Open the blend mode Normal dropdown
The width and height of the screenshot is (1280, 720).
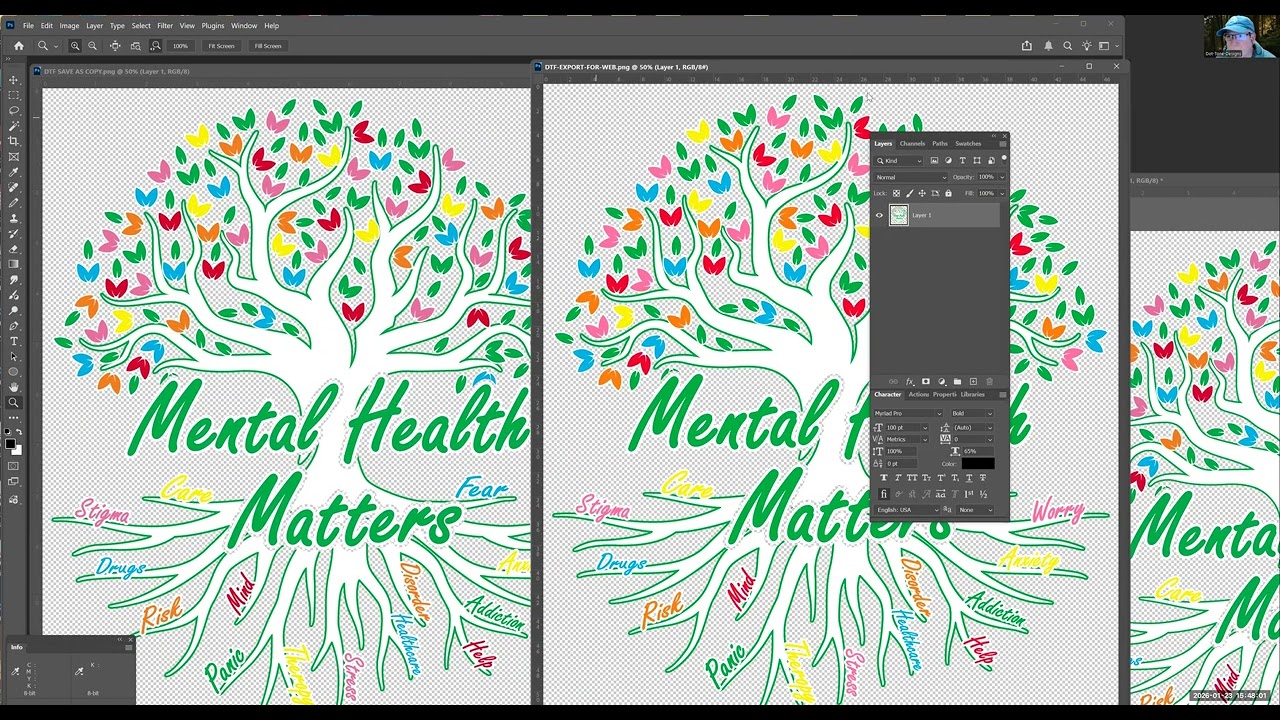[910, 177]
